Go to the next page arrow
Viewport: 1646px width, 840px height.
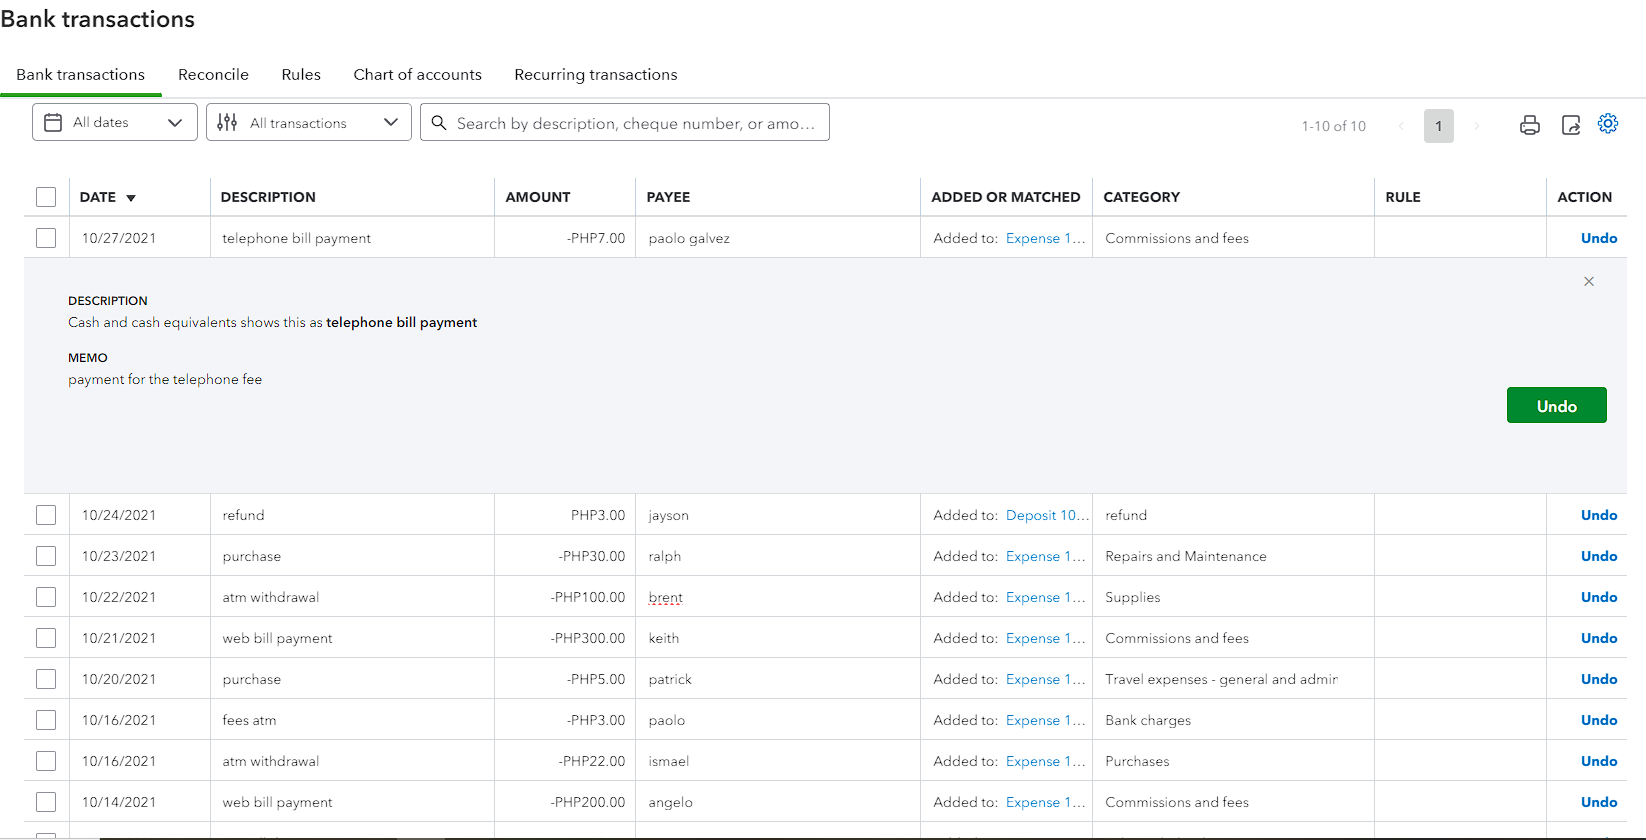click(x=1477, y=126)
